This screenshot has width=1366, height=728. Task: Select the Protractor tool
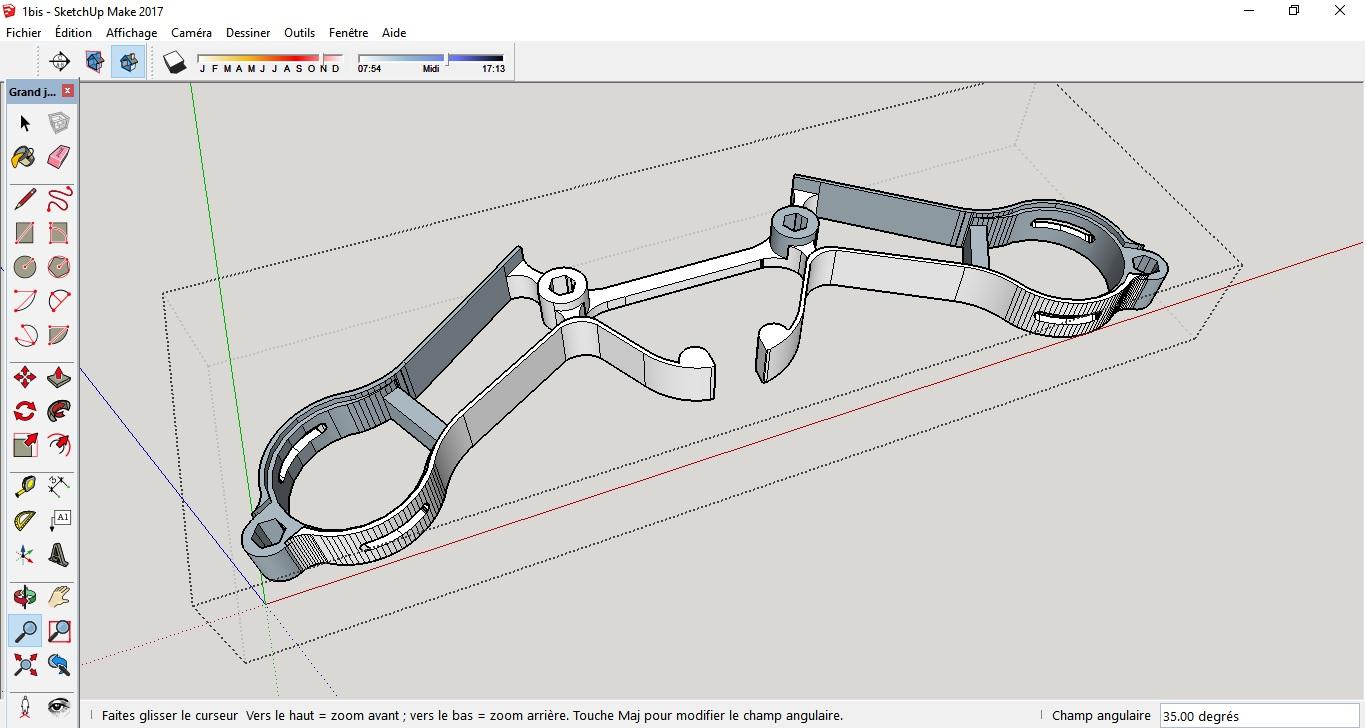(25, 521)
